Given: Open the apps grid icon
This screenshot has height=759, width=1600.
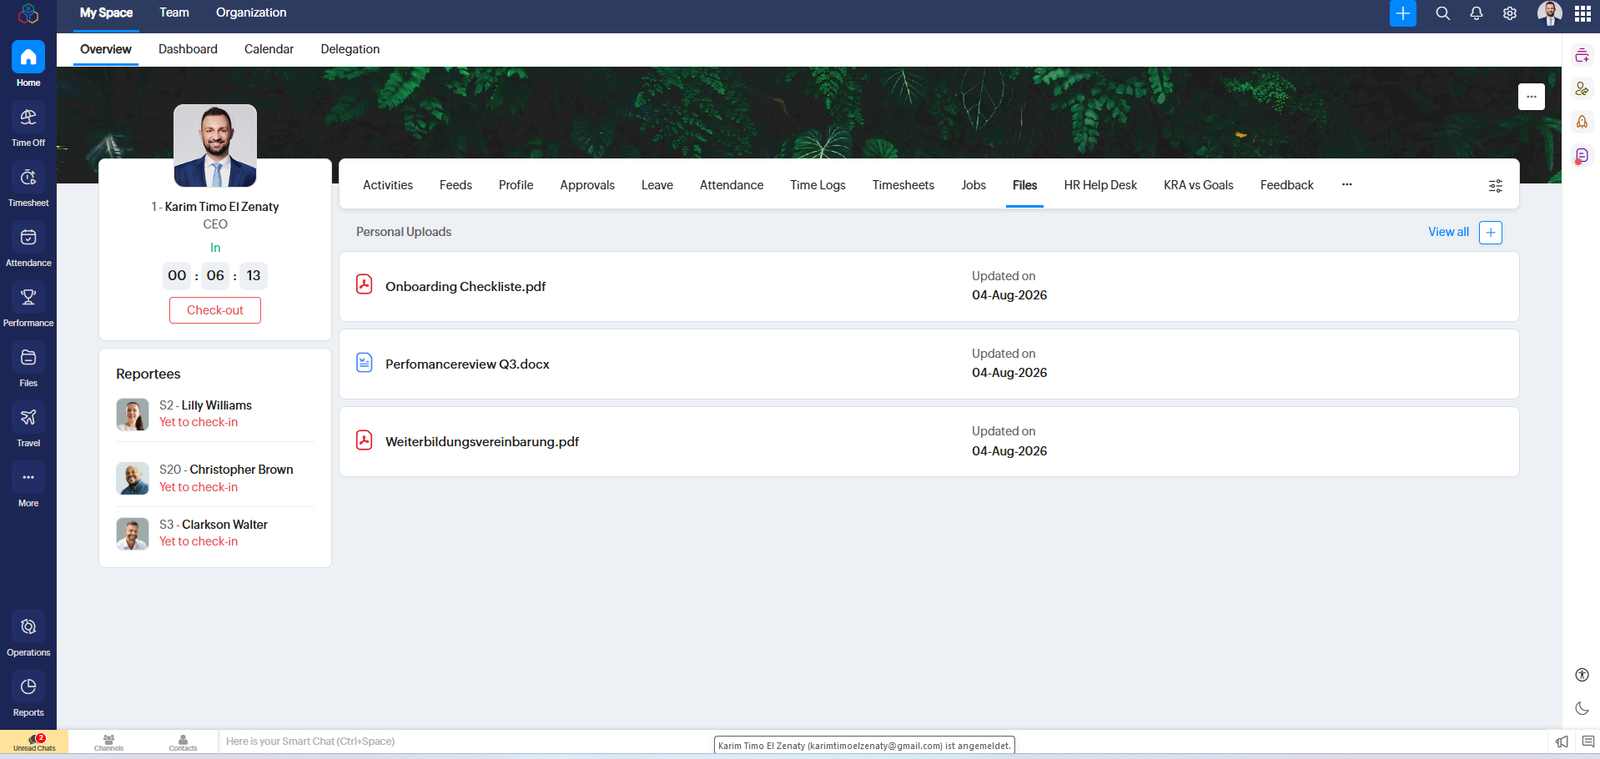Looking at the screenshot, I should coord(1582,13).
